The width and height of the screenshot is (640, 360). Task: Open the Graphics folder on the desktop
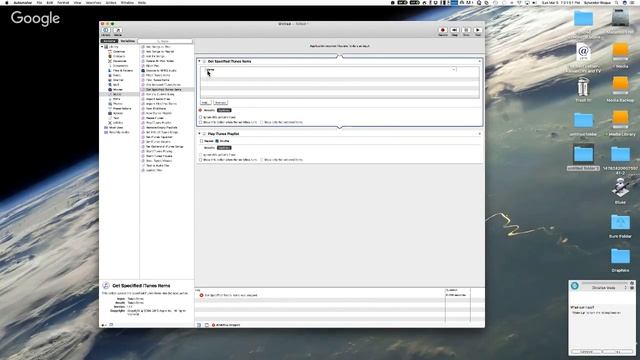pos(620,256)
